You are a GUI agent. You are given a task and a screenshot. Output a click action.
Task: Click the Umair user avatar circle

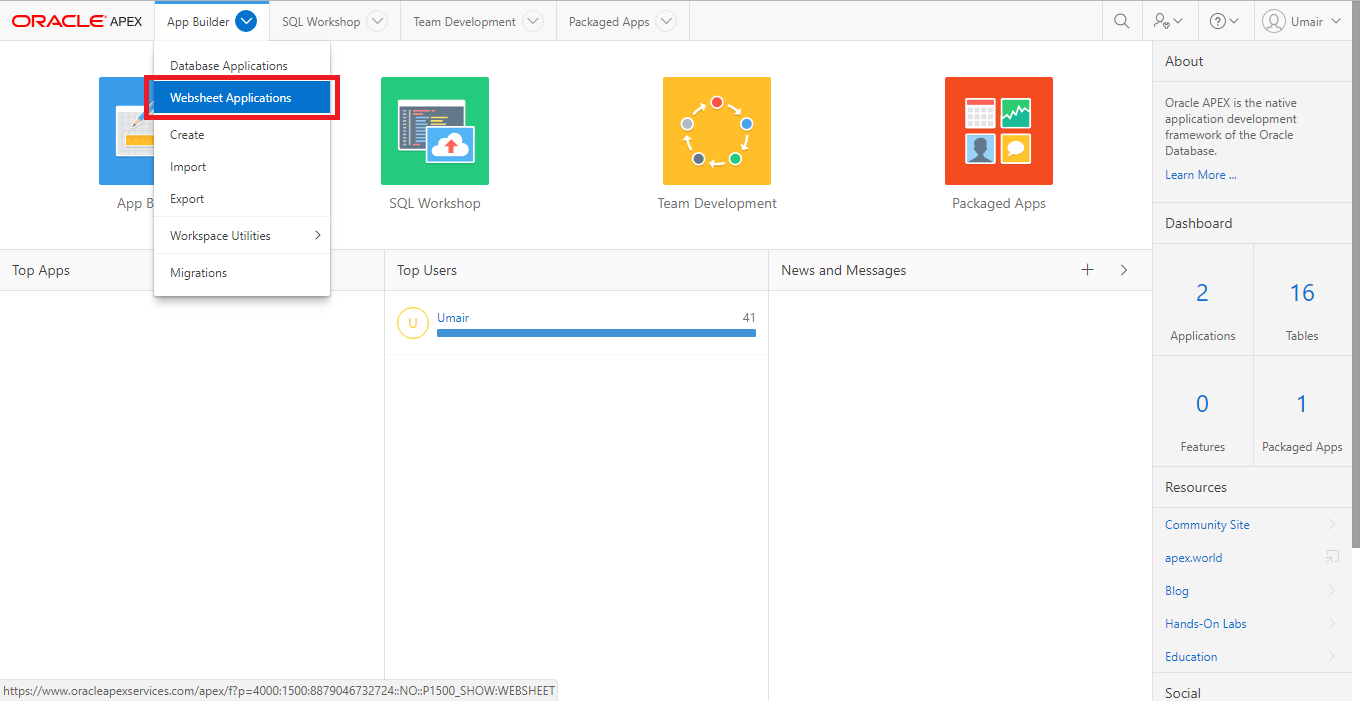pyautogui.click(x=413, y=324)
